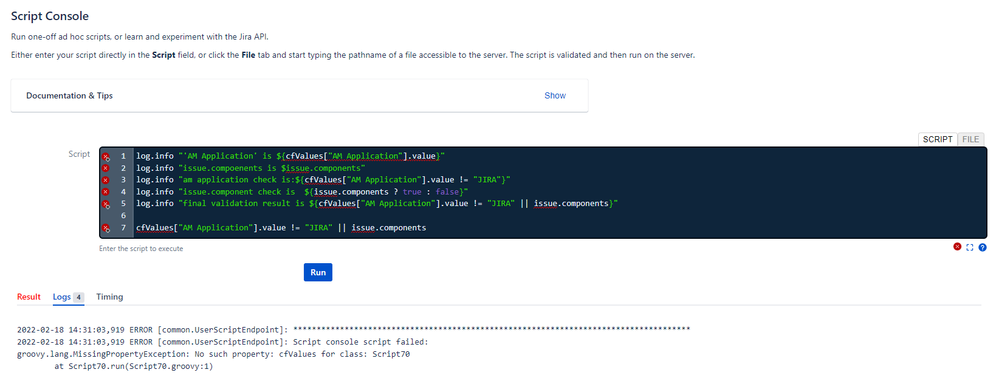This screenshot has width=999, height=389.
Task: Click code line 'final validation result is'
Action: pos(377,204)
